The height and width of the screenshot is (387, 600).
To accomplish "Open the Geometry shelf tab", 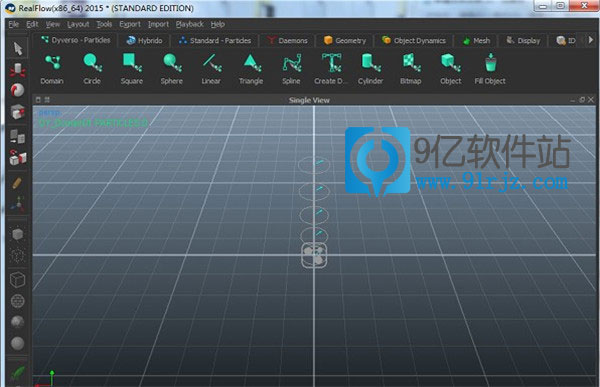I will [x=344, y=41].
